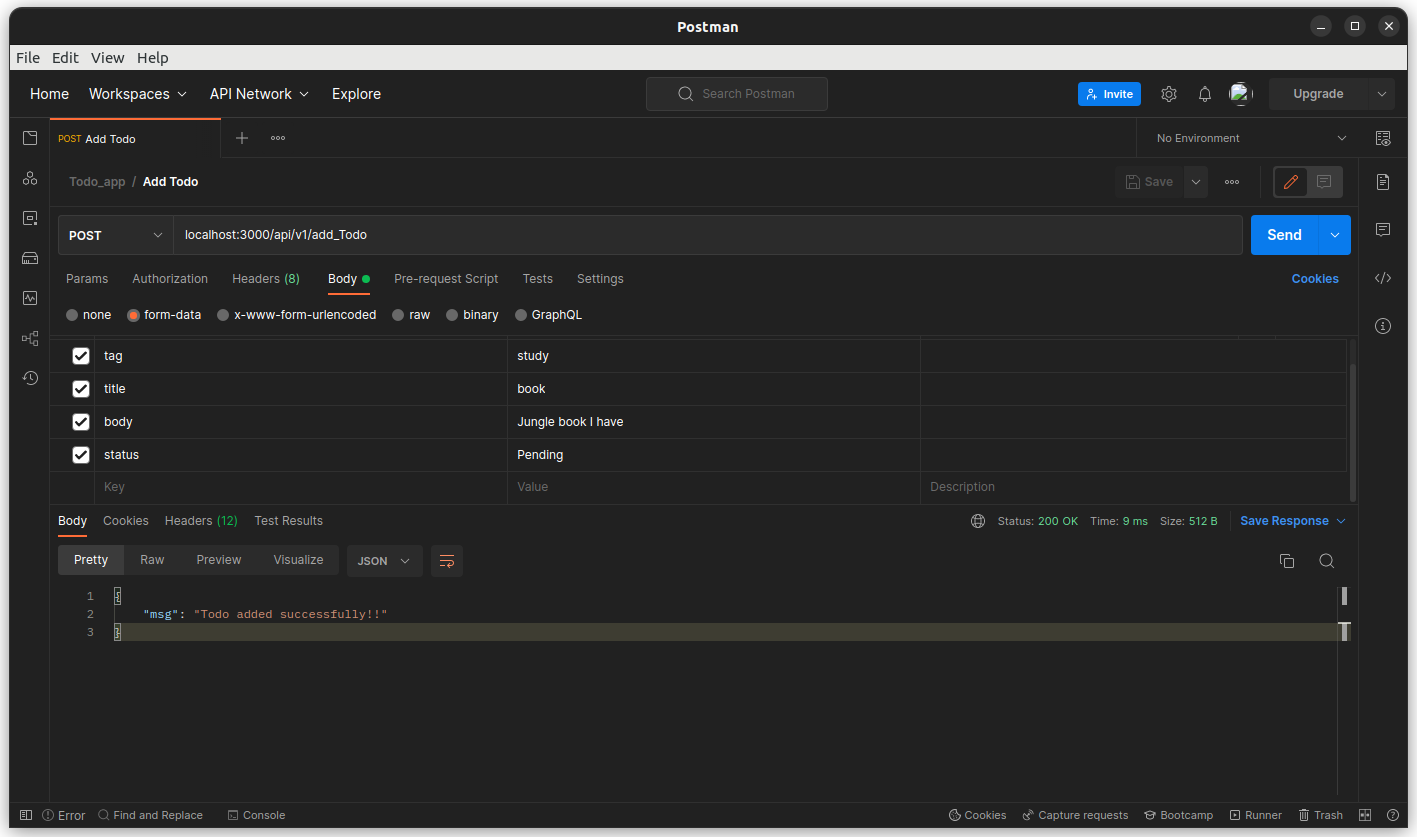Screen dimensions: 1417x837
Task: Open the JSON format dropdown
Action: tap(384, 561)
